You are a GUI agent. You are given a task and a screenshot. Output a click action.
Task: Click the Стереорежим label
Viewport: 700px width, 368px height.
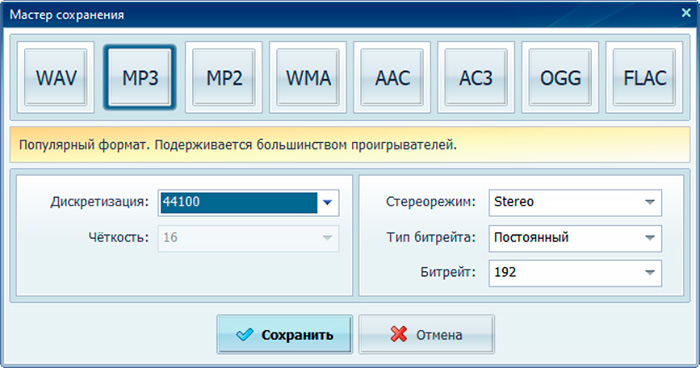click(431, 202)
